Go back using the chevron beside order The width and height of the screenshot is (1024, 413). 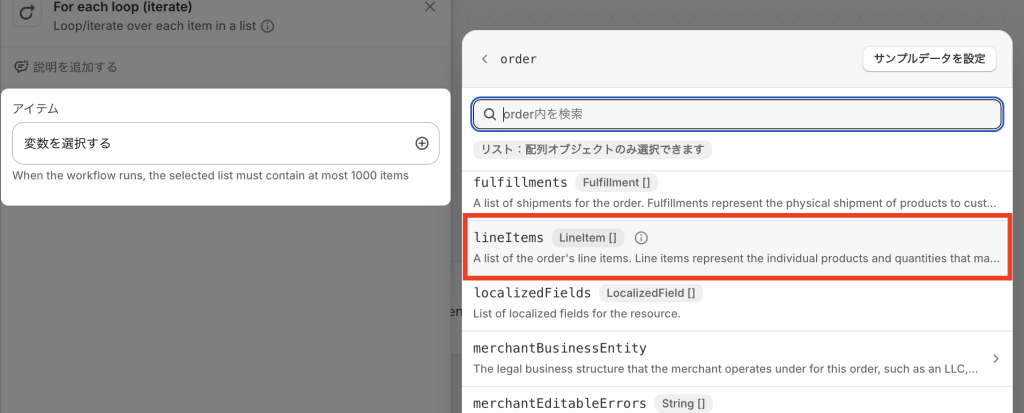click(x=485, y=59)
